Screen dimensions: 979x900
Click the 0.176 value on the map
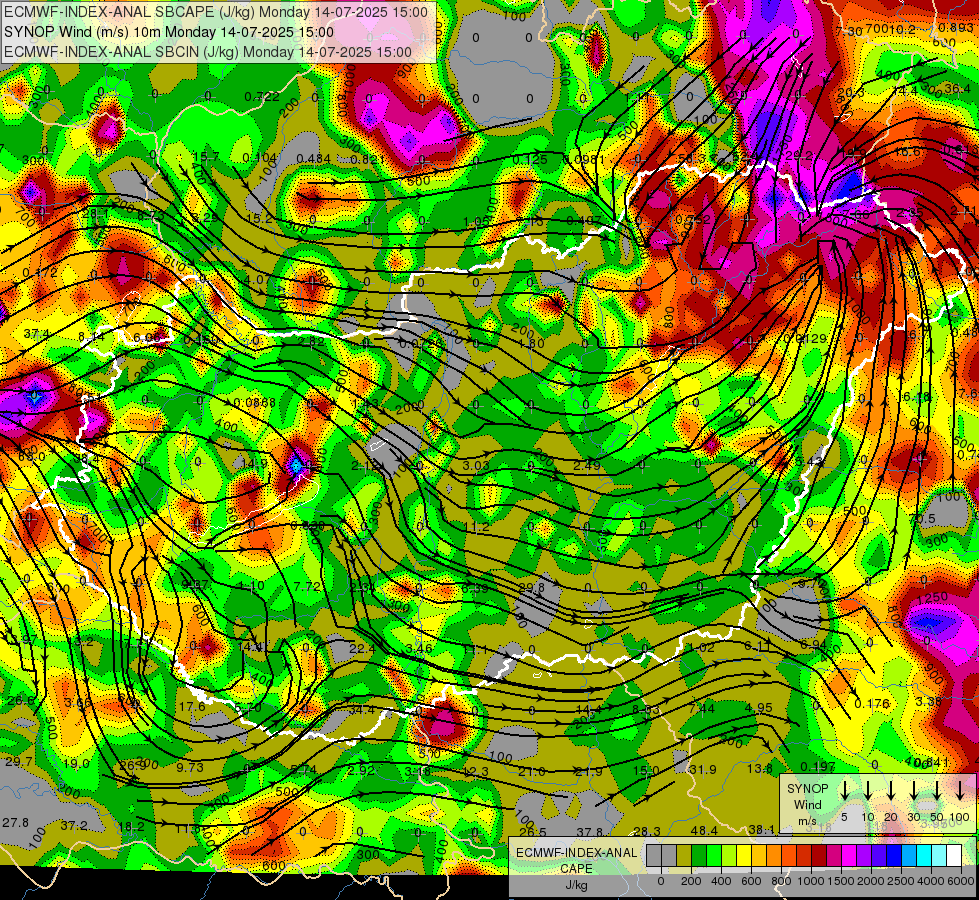872,703
